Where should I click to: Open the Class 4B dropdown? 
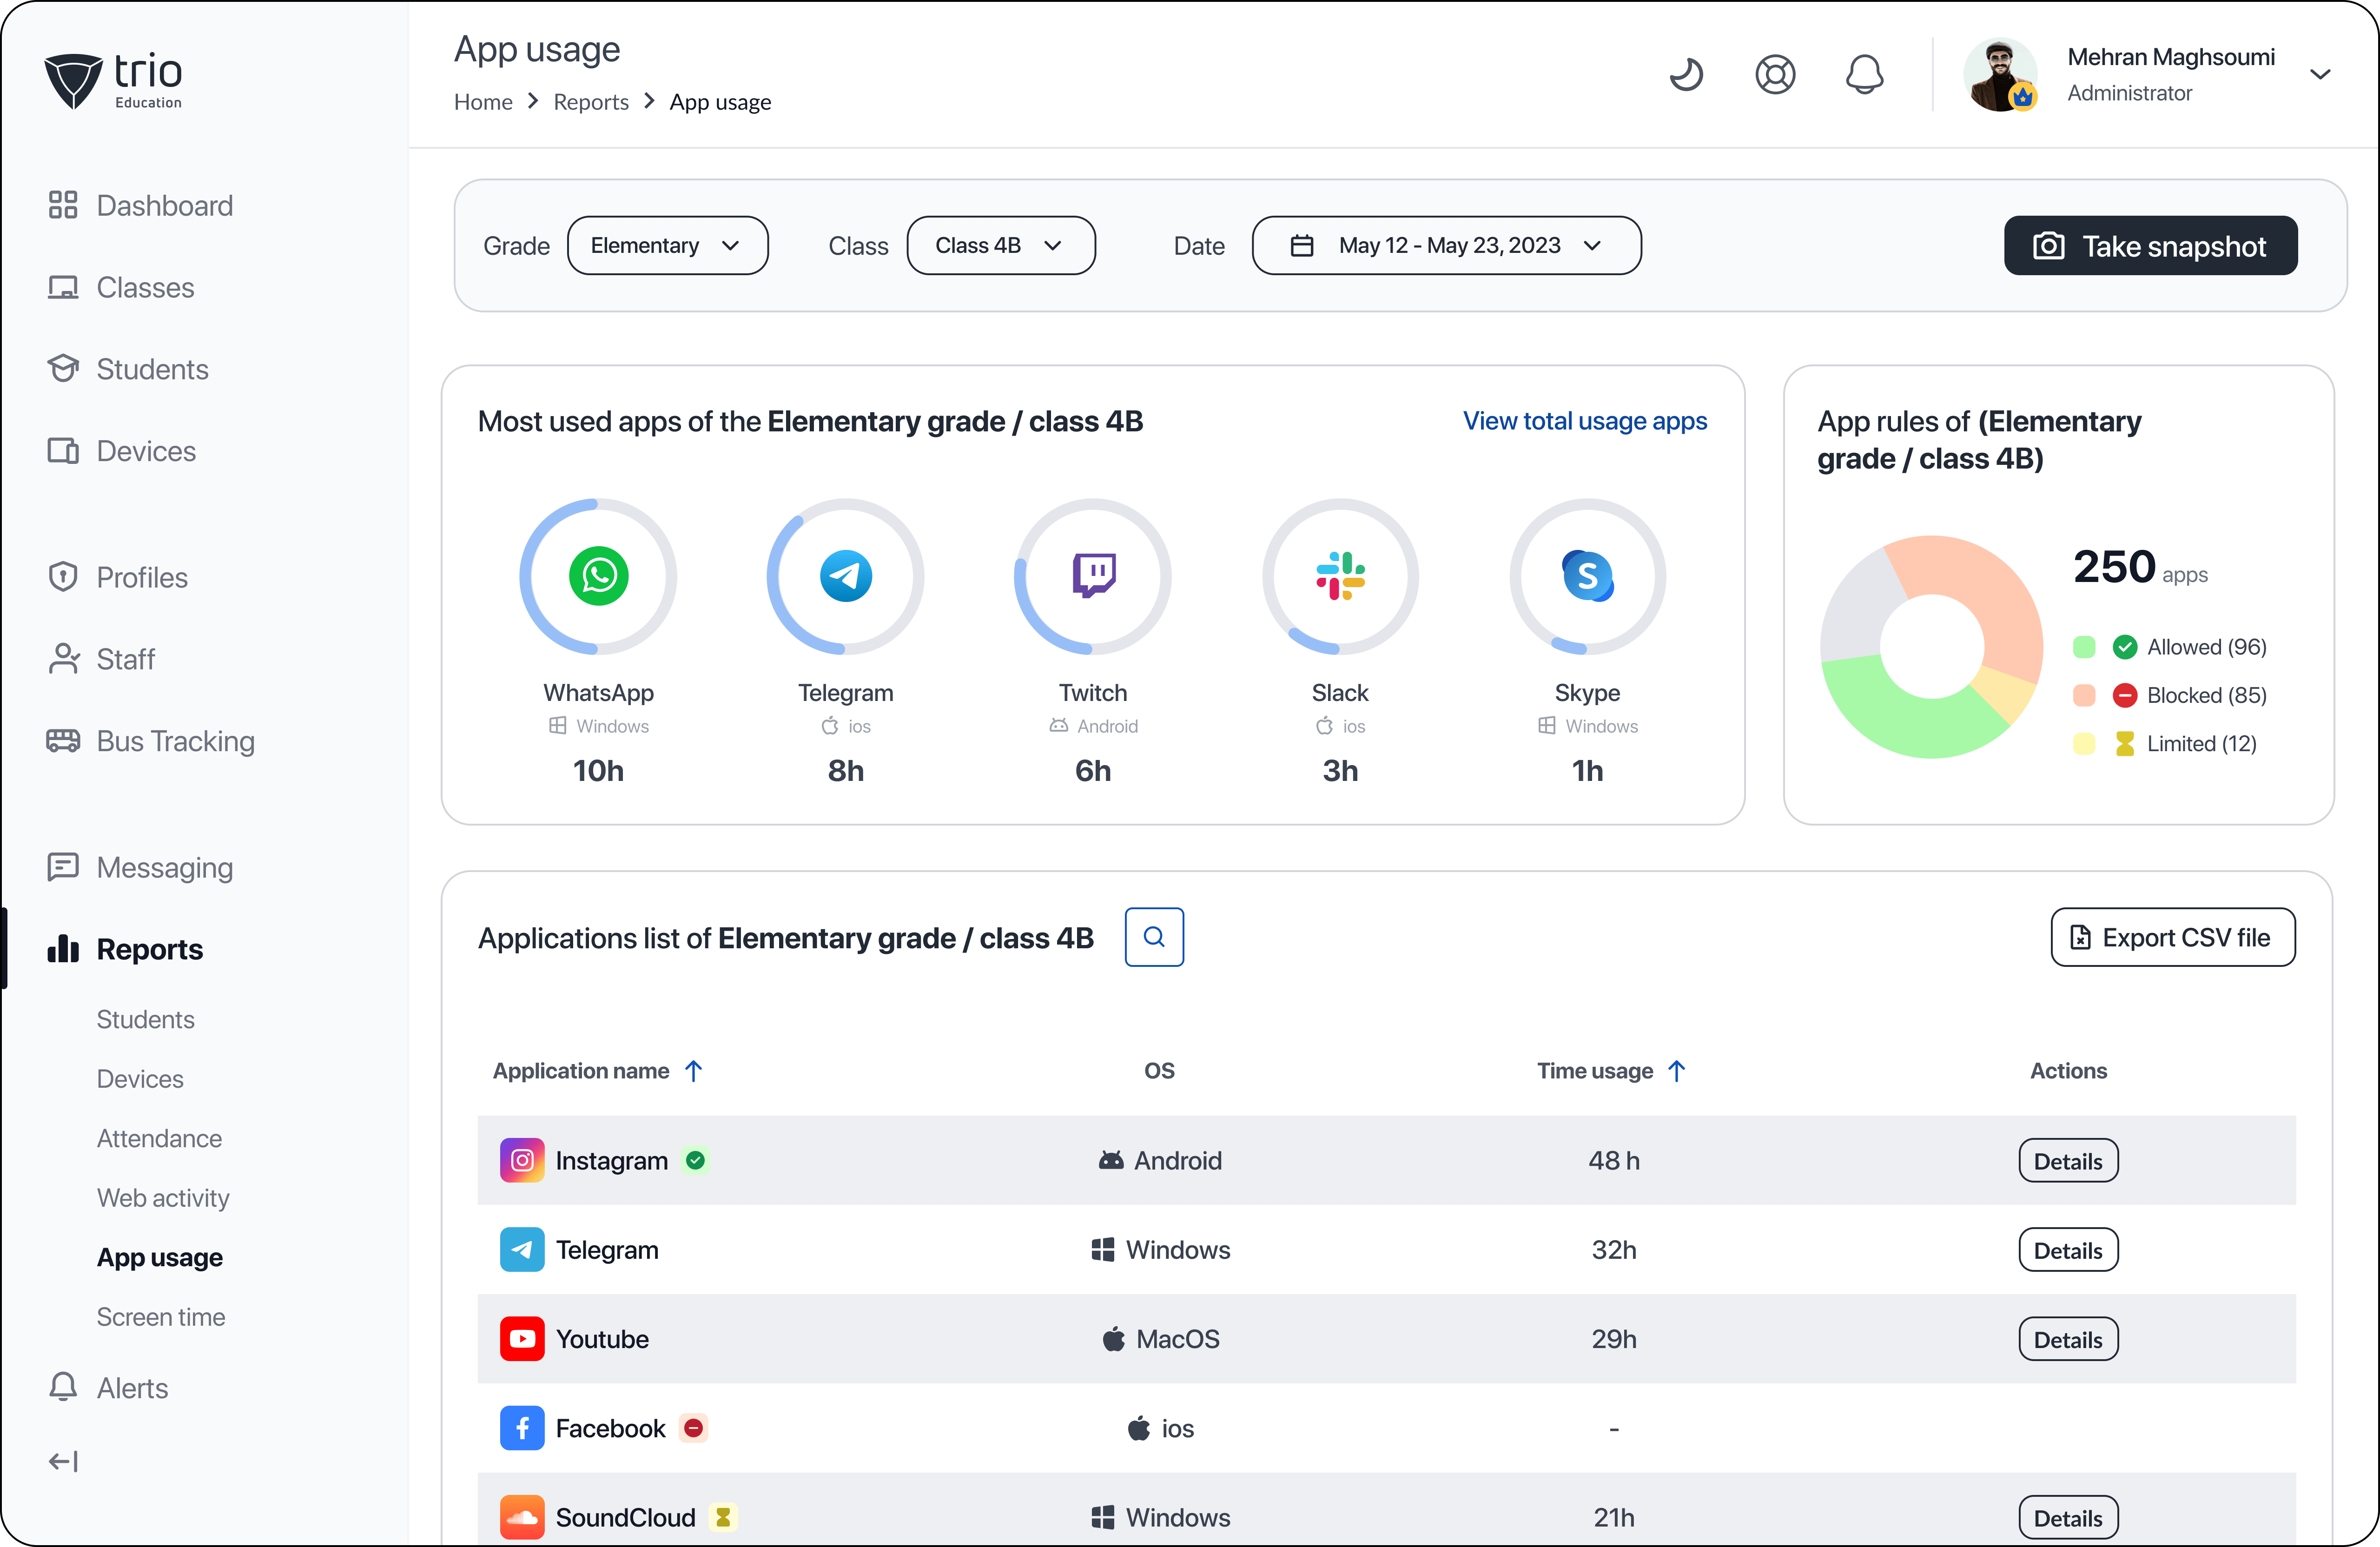(1000, 245)
